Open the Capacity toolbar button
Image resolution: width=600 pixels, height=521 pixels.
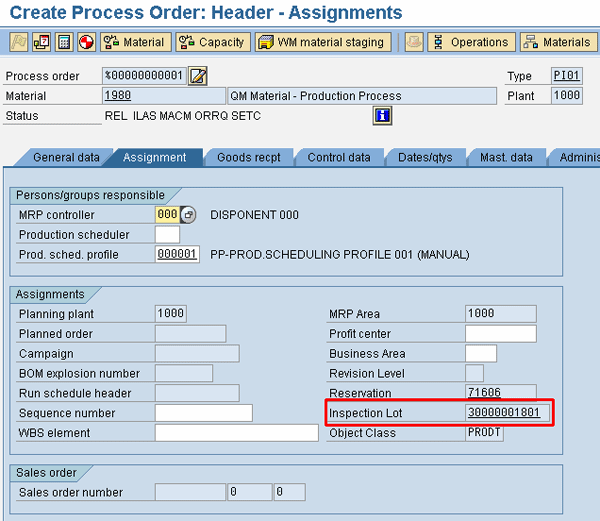212,42
